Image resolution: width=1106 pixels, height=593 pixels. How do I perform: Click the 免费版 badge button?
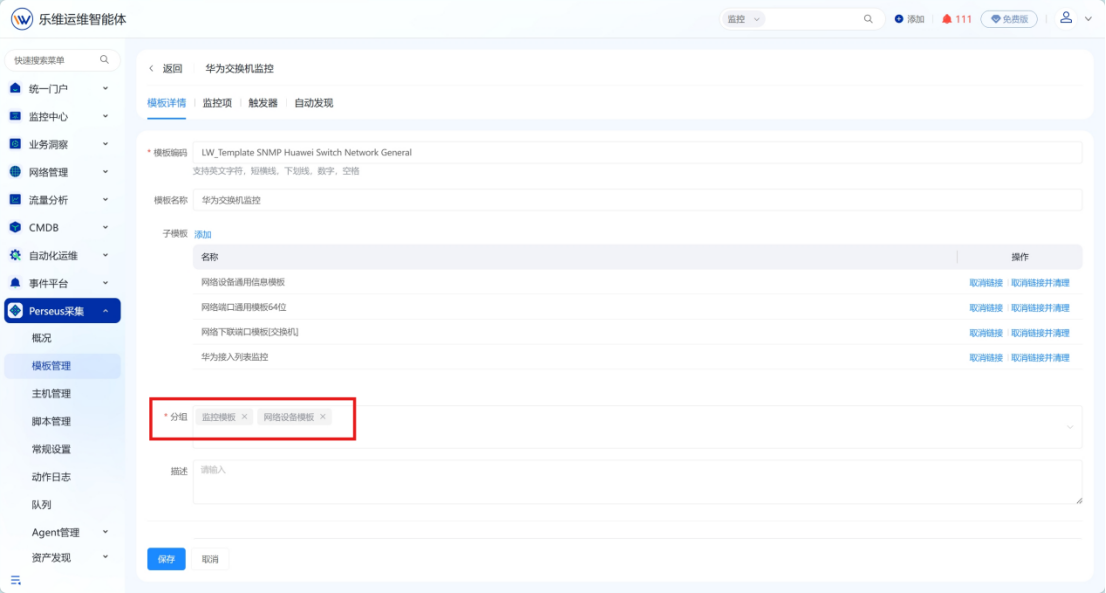(x=1009, y=19)
